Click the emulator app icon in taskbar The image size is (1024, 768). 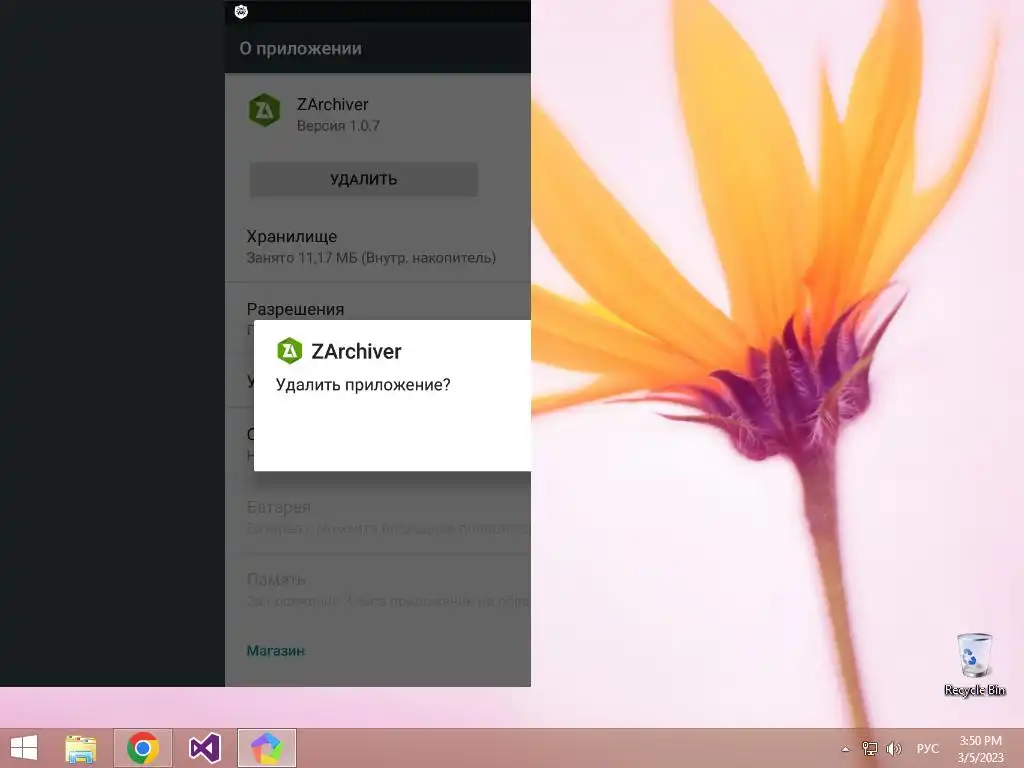tap(266, 748)
